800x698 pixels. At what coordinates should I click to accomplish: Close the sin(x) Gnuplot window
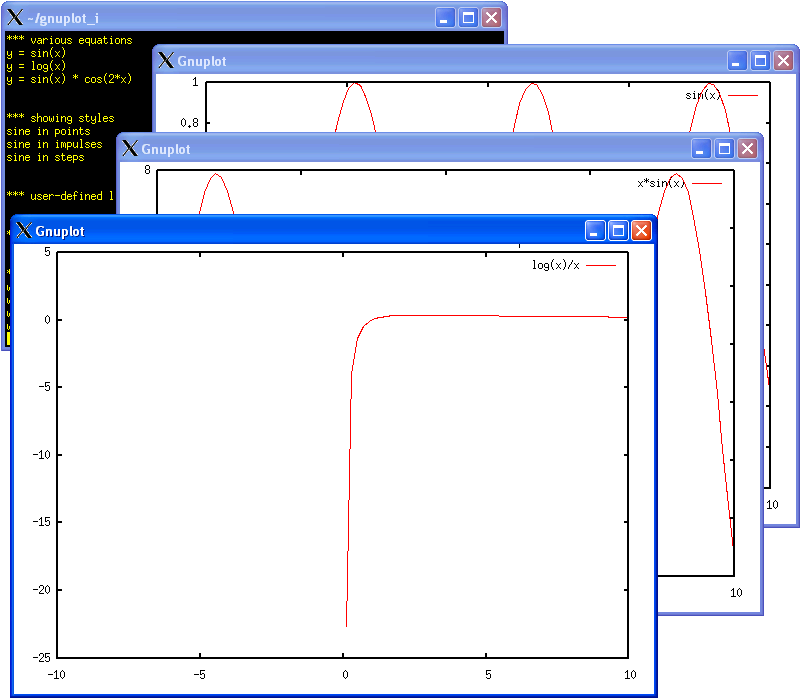783,60
